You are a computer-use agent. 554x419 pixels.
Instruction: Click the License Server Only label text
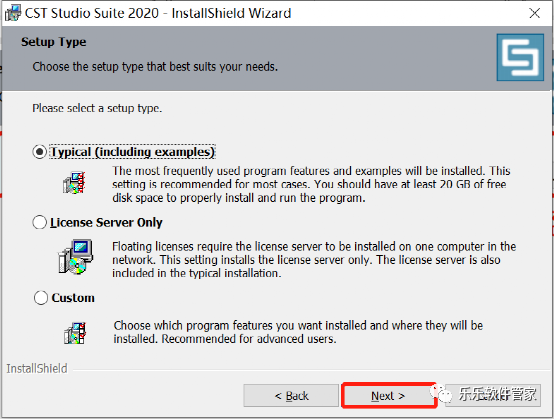coord(106,223)
